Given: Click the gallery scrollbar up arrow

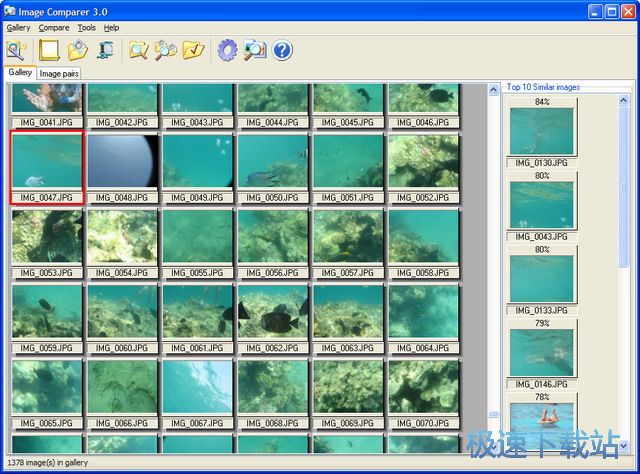Looking at the screenshot, I should tap(494, 90).
